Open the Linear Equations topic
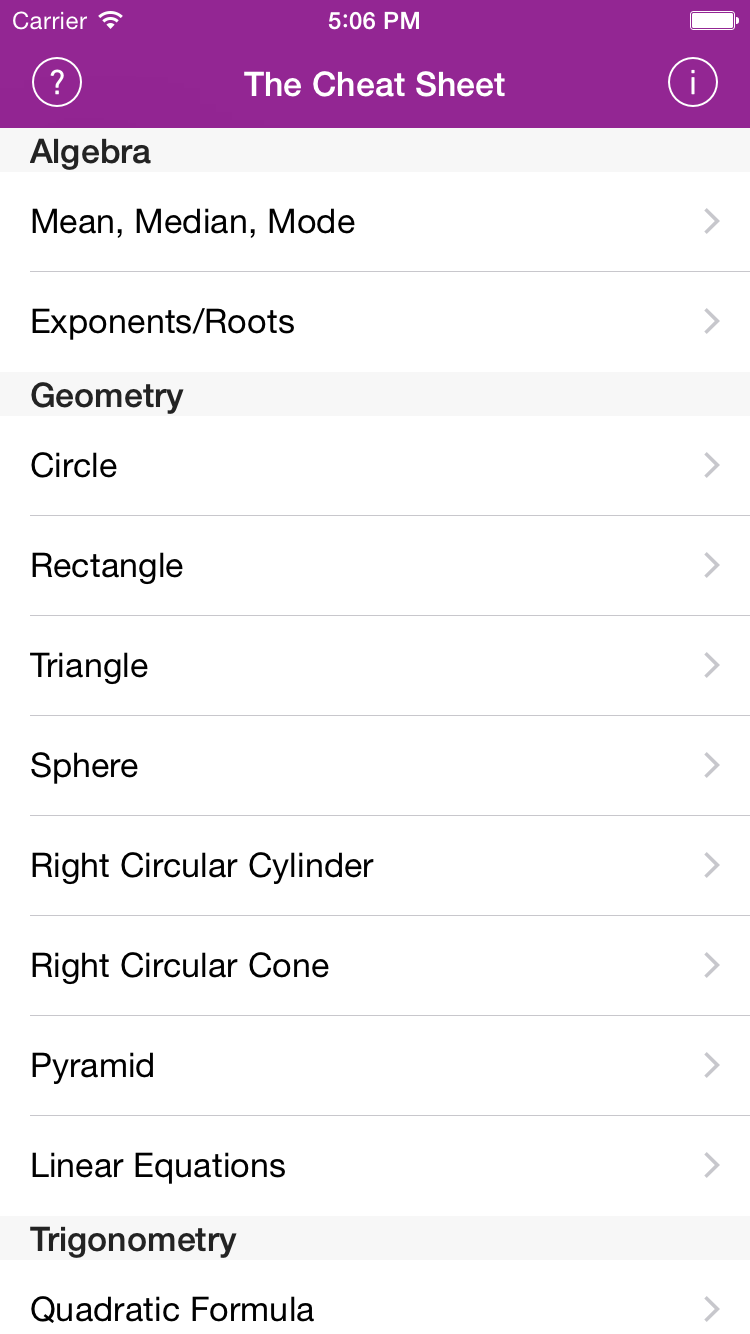 [158, 1166]
